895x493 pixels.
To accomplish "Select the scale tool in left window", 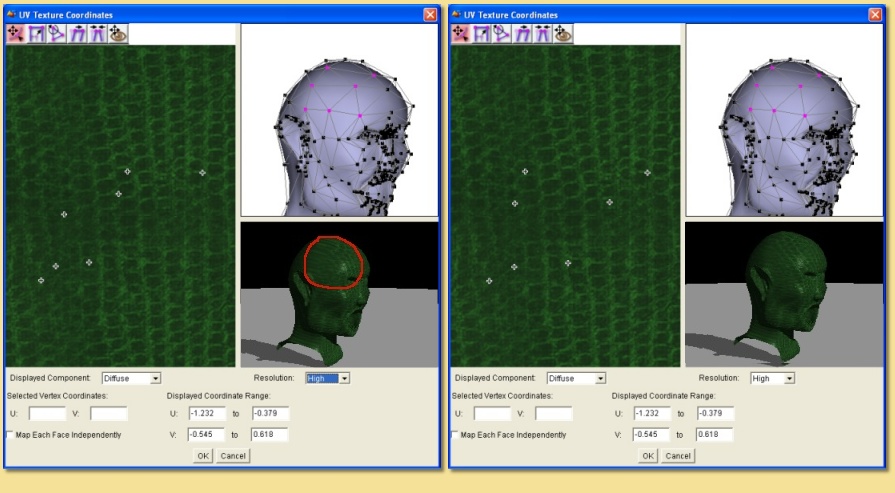I will (x=35, y=34).
